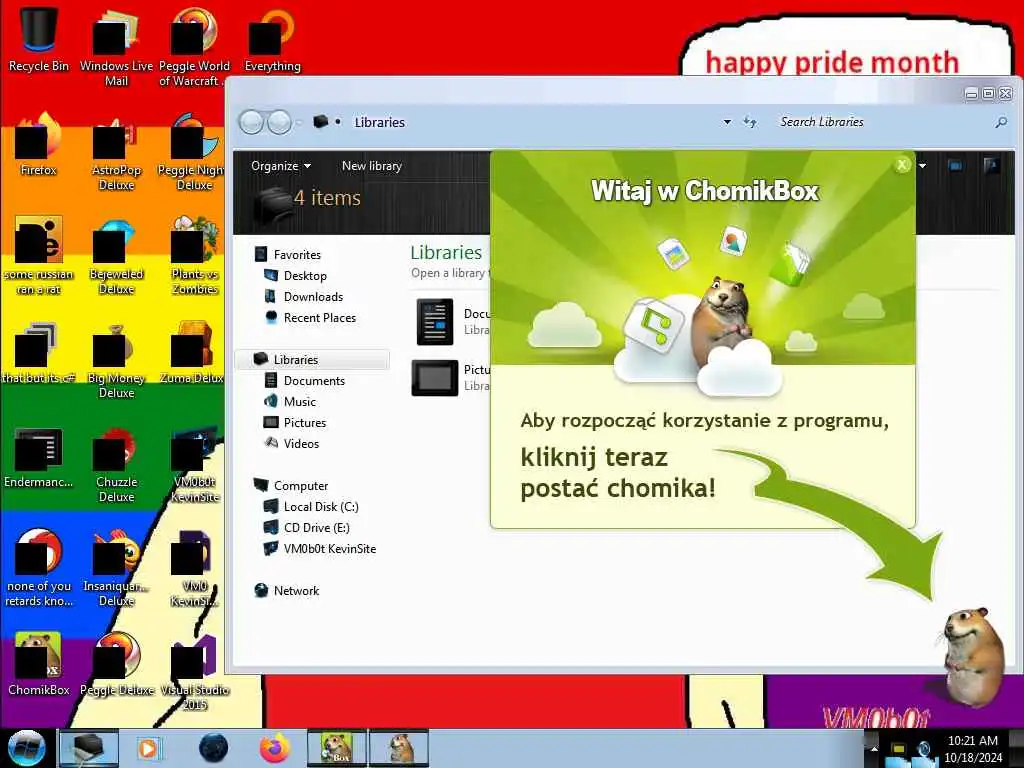Viewport: 1024px width, 768px height.
Task: Click the ChomikBox hamster character
Action: click(973, 656)
